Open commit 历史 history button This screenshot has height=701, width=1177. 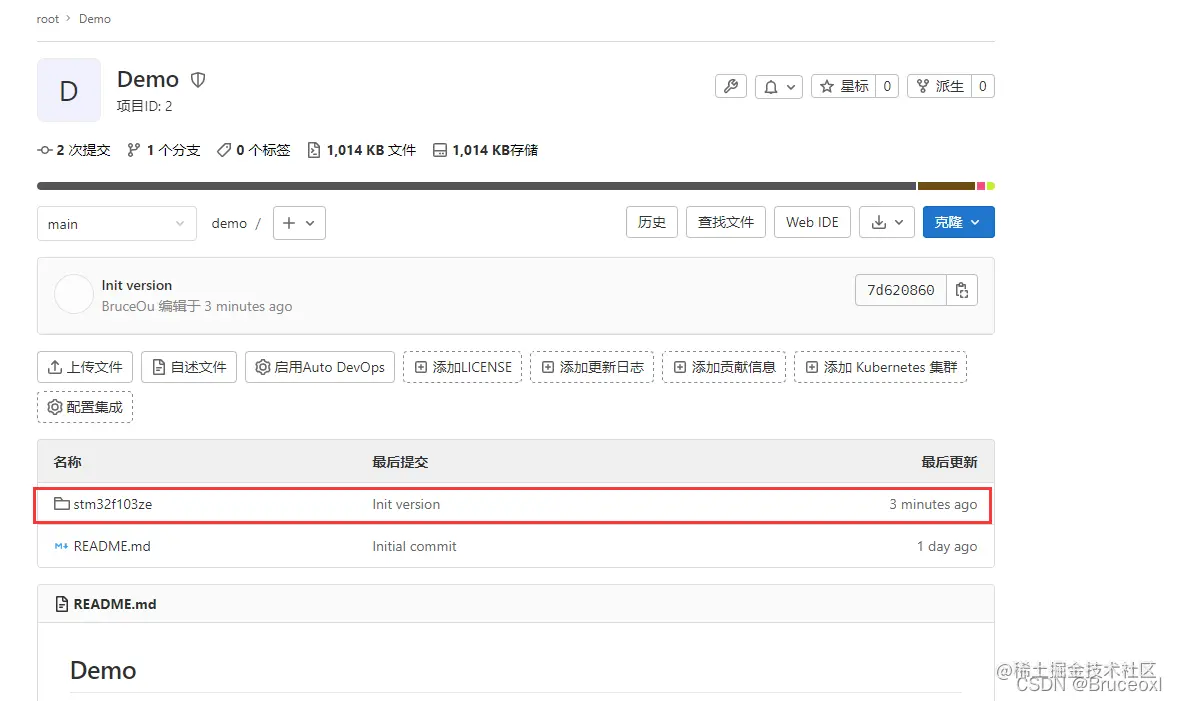(652, 222)
